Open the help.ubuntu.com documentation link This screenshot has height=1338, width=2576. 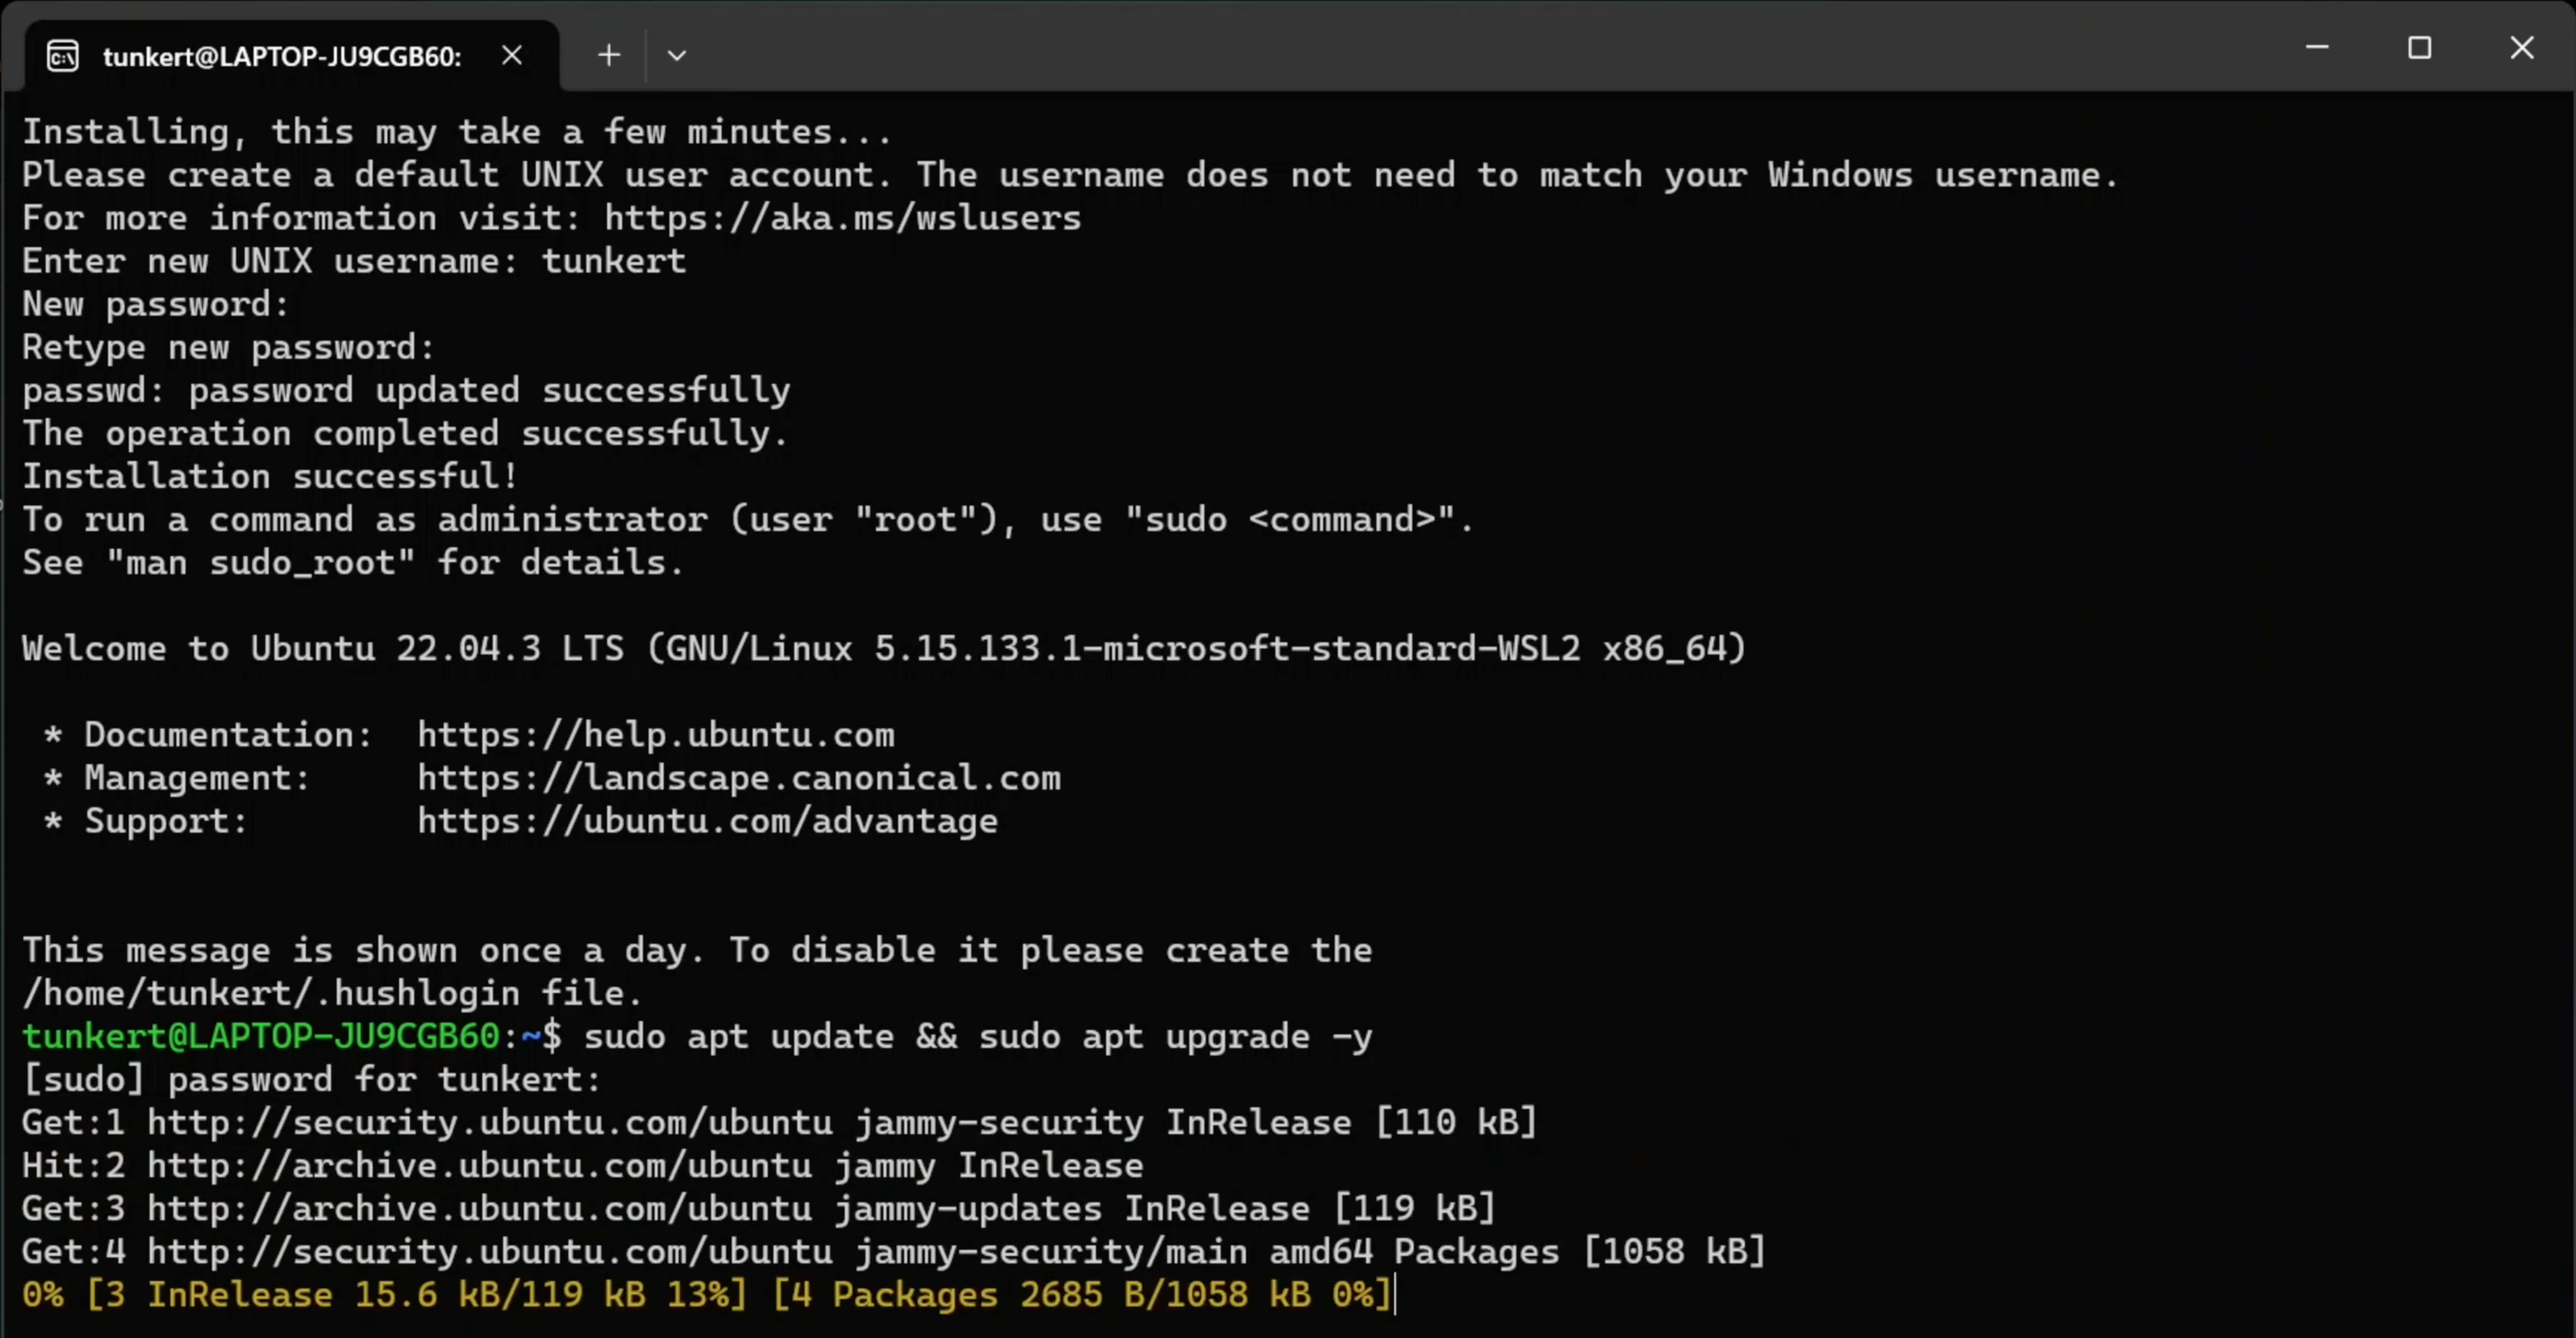point(655,735)
